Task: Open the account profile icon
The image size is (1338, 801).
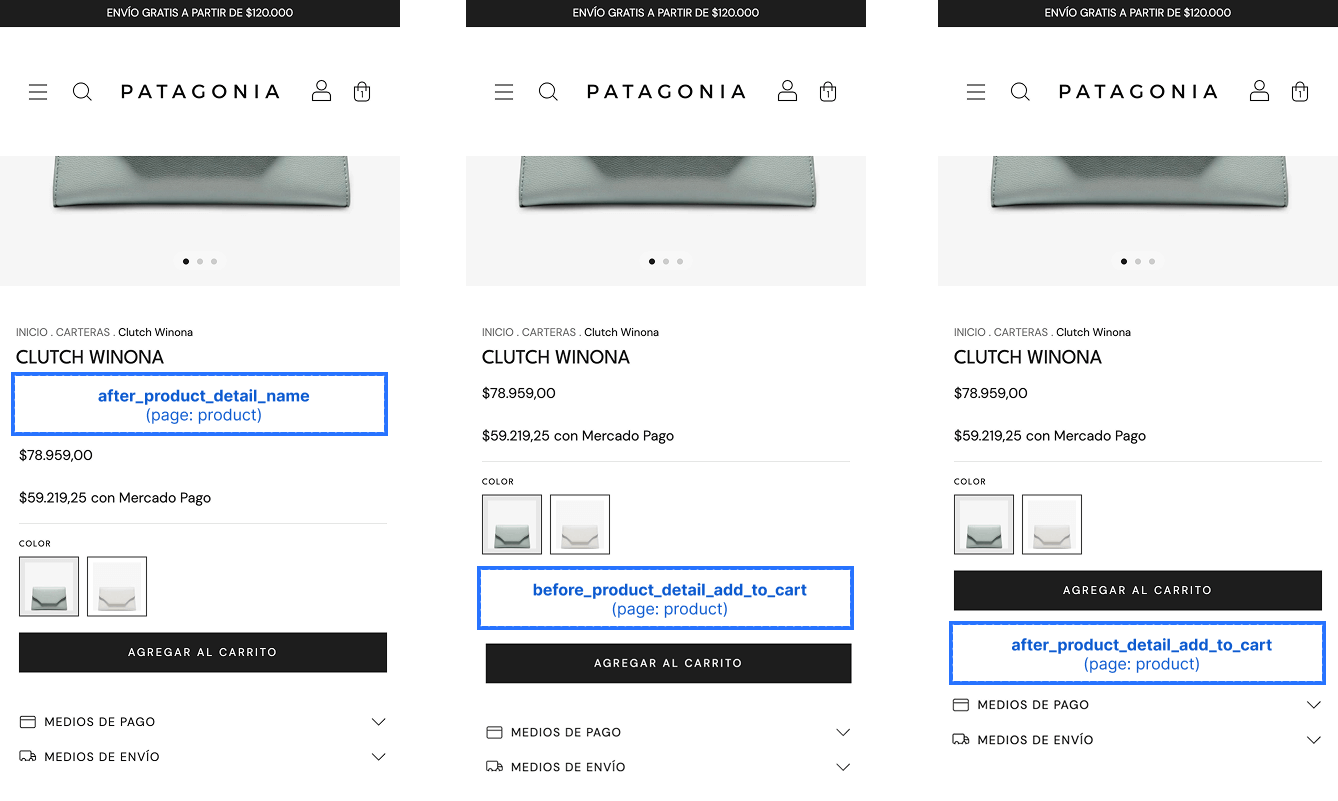Action: click(x=321, y=90)
